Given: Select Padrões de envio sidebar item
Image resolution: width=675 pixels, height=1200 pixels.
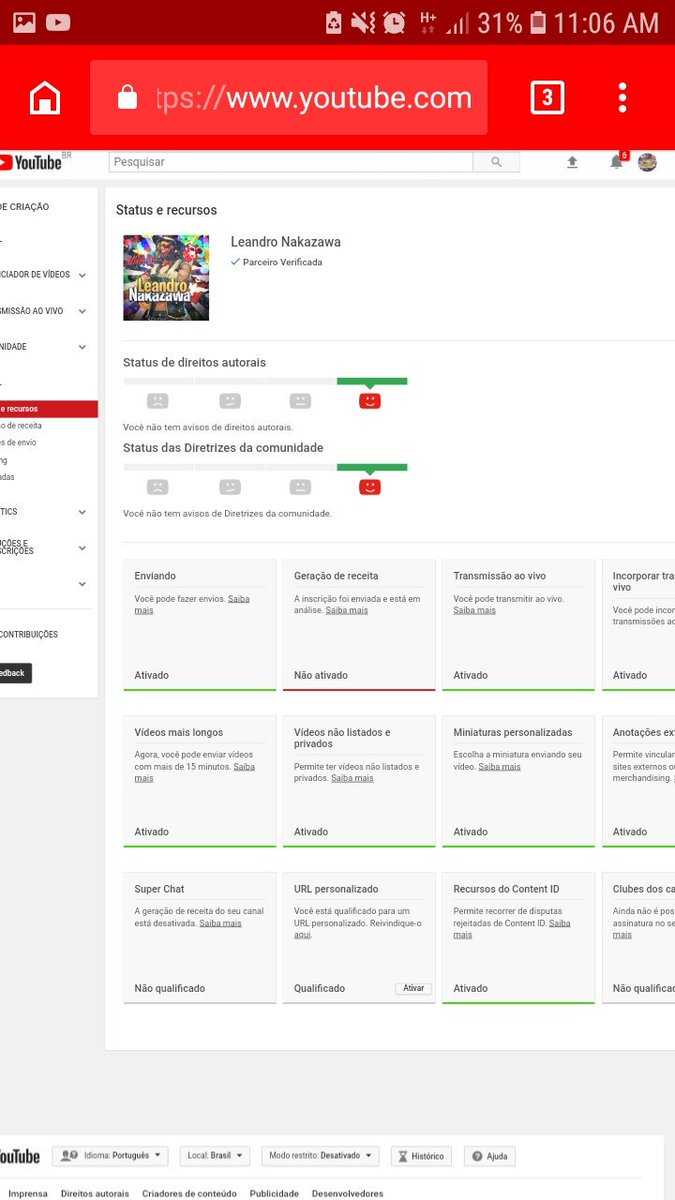Looking at the screenshot, I should click(x=19, y=443).
